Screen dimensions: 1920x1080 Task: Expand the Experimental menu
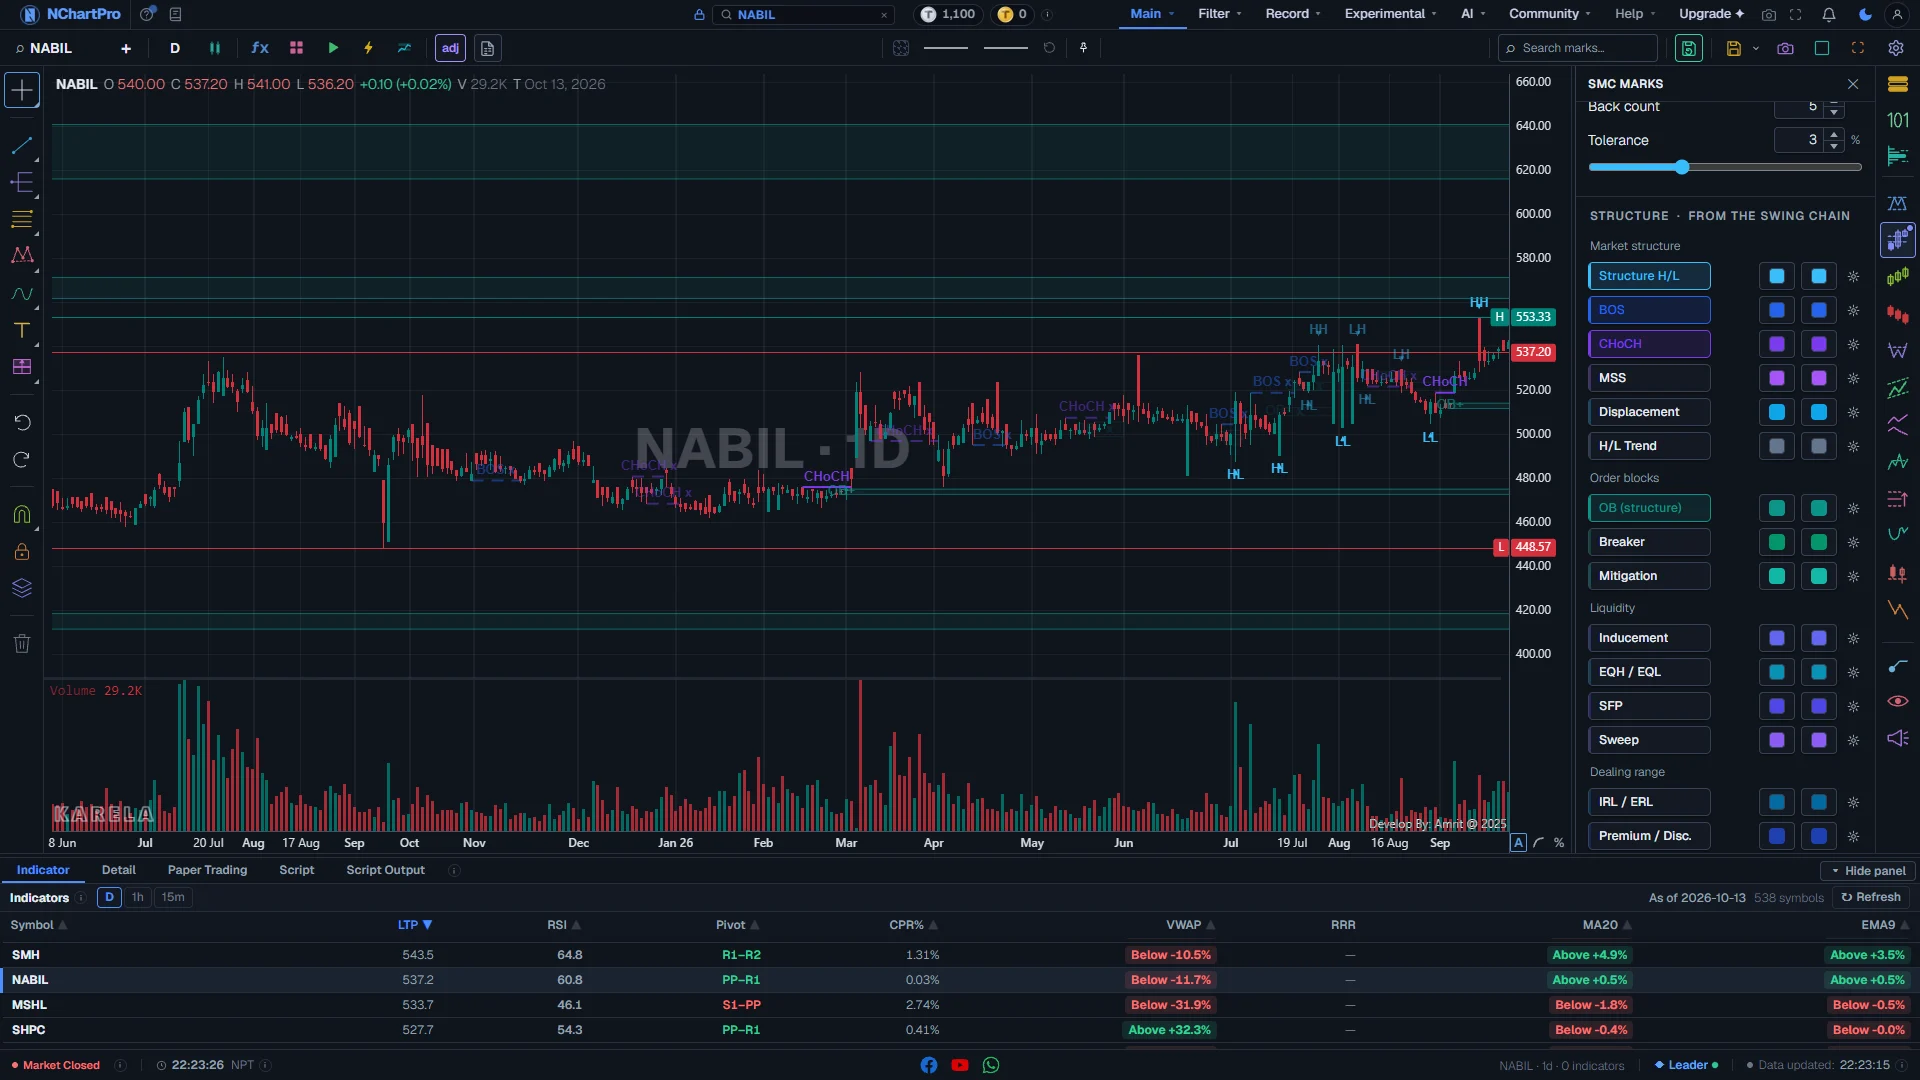click(1390, 14)
